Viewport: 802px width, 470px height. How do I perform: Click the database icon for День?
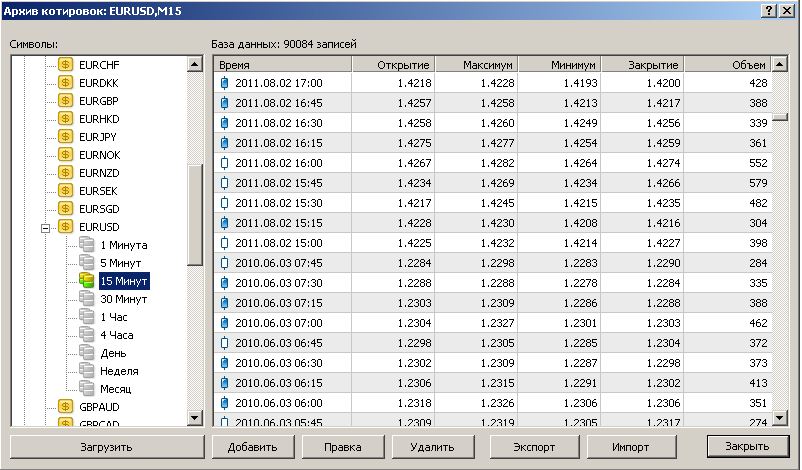(x=86, y=352)
